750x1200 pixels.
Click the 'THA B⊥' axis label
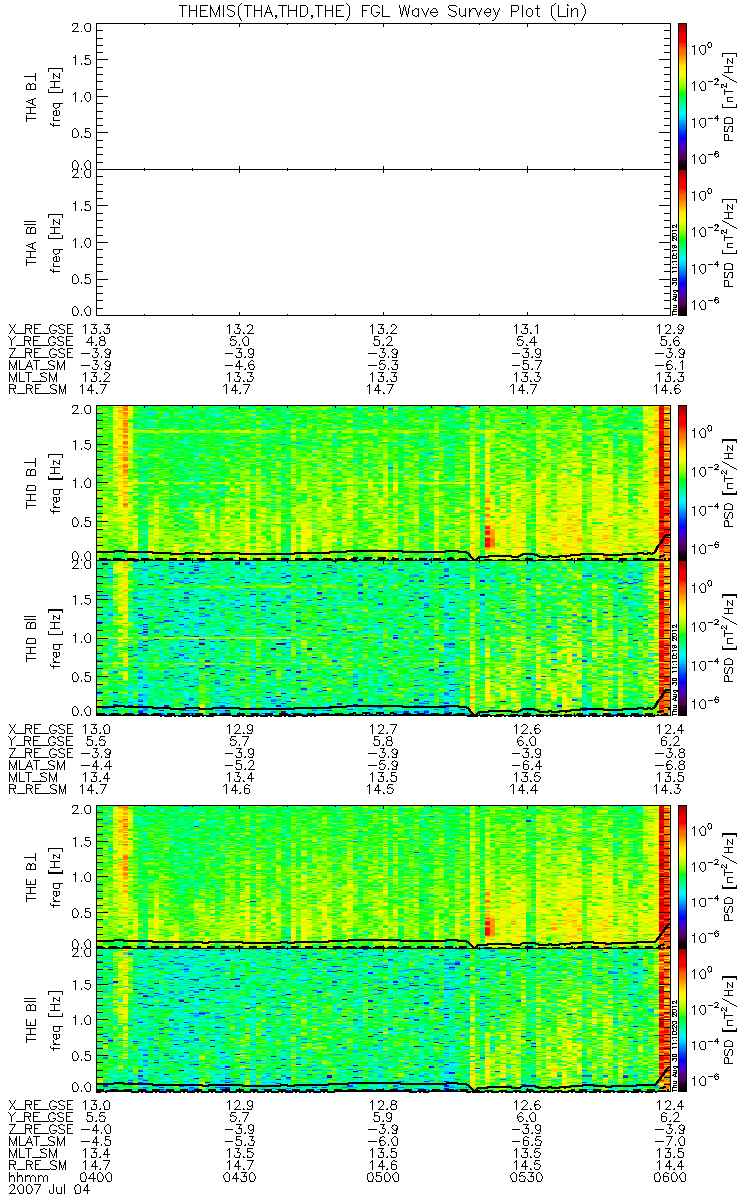[33, 96]
